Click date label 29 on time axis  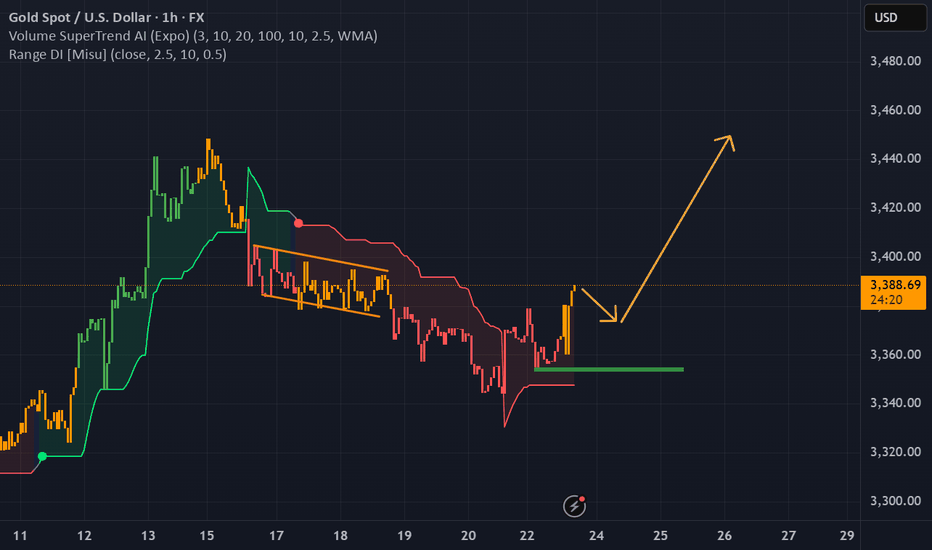coord(847,536)
